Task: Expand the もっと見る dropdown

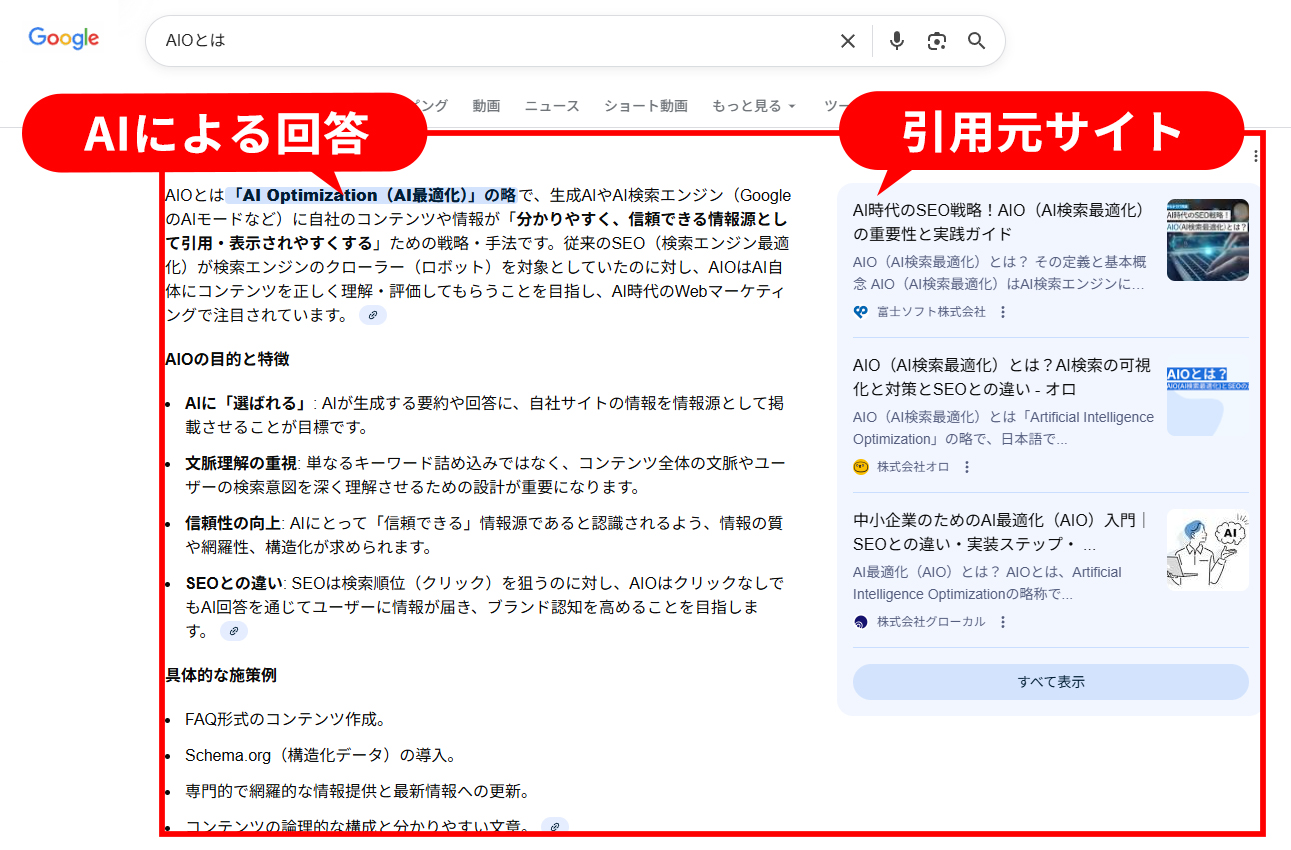Action: coord(753,106)
